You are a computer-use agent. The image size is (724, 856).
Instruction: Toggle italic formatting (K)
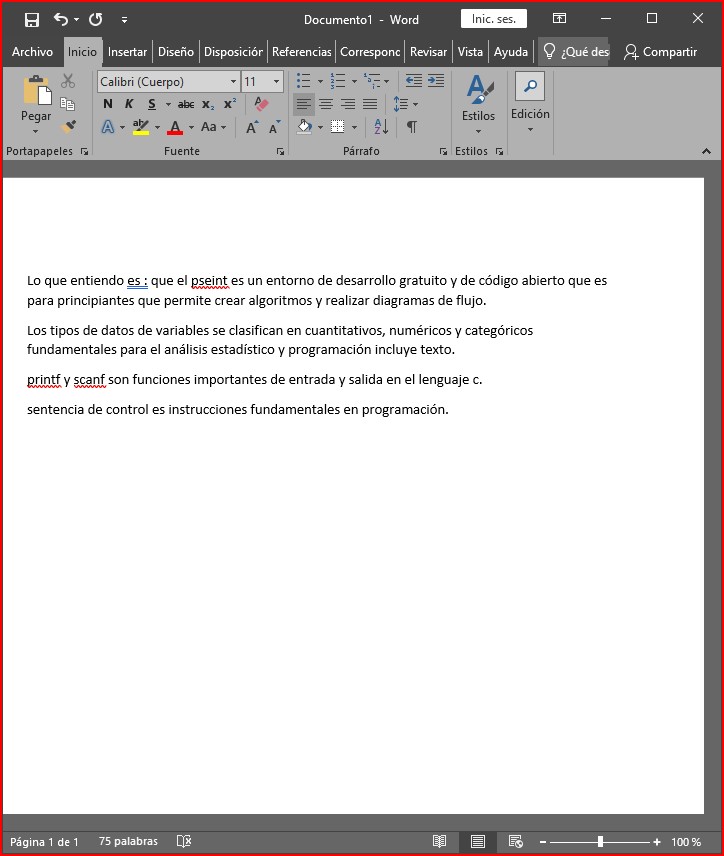(x=129, y=104)
